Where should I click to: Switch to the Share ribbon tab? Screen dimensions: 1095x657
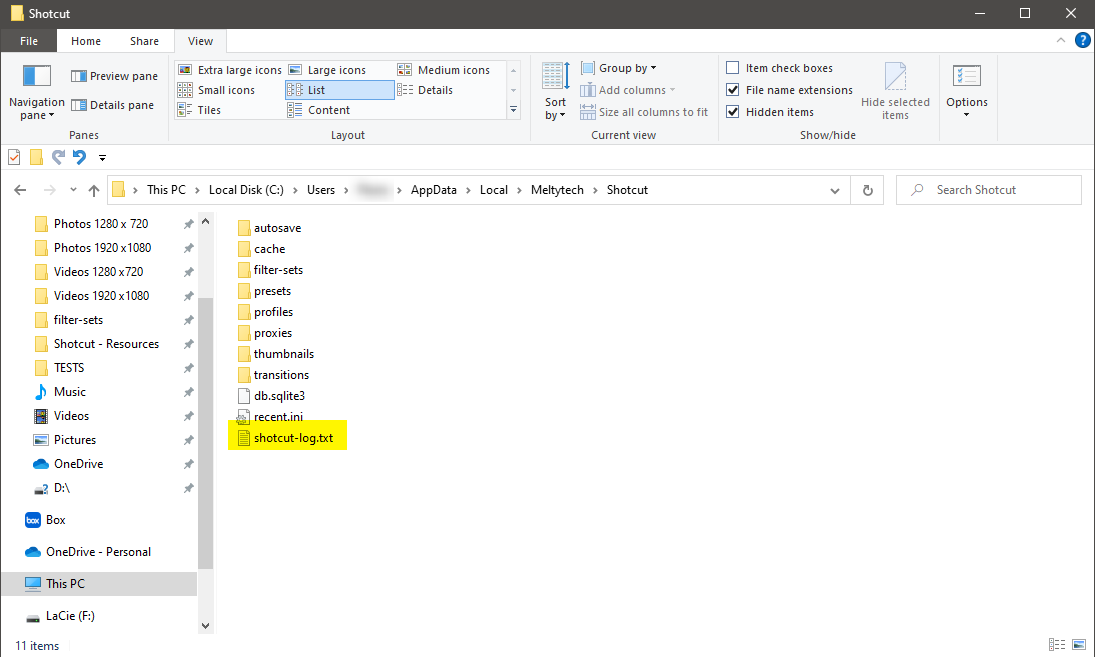click(x=144, y=40)
